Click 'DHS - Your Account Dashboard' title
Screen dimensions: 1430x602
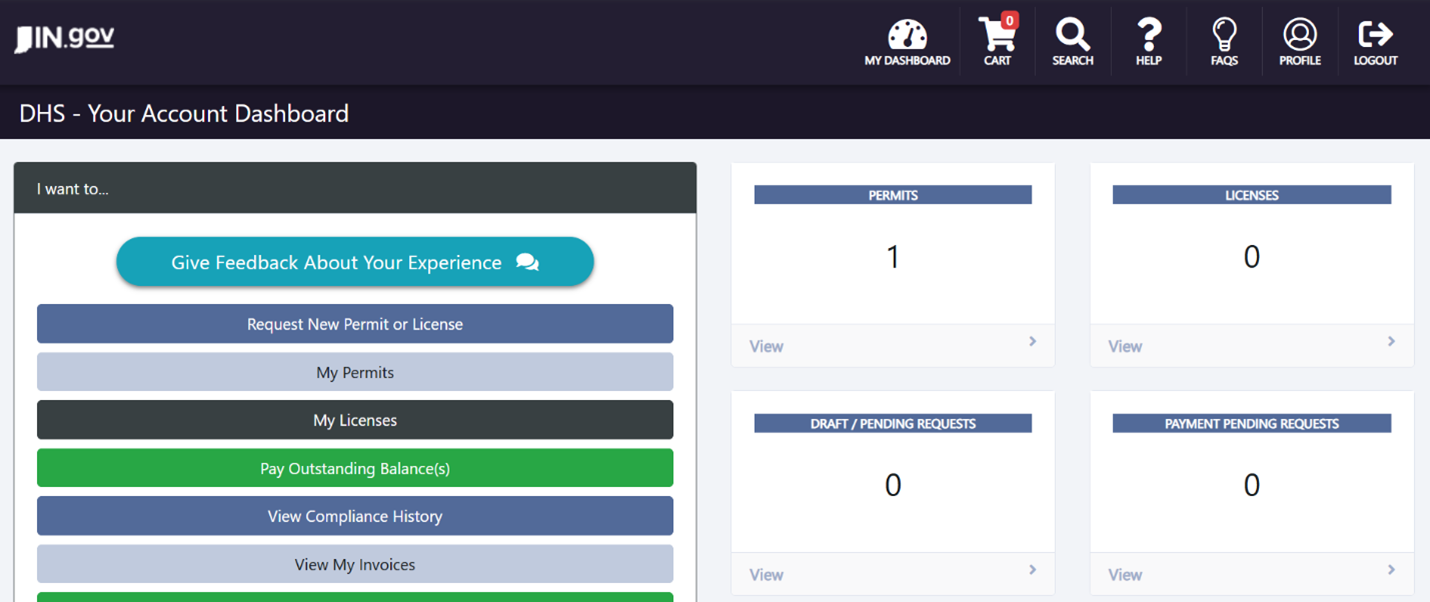(184, 113)
